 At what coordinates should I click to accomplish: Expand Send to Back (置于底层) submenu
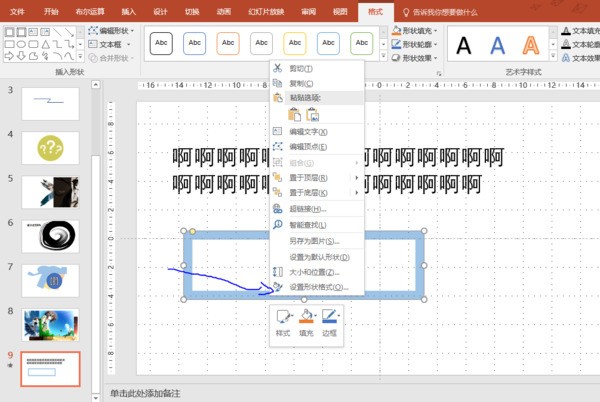(308, 193)
